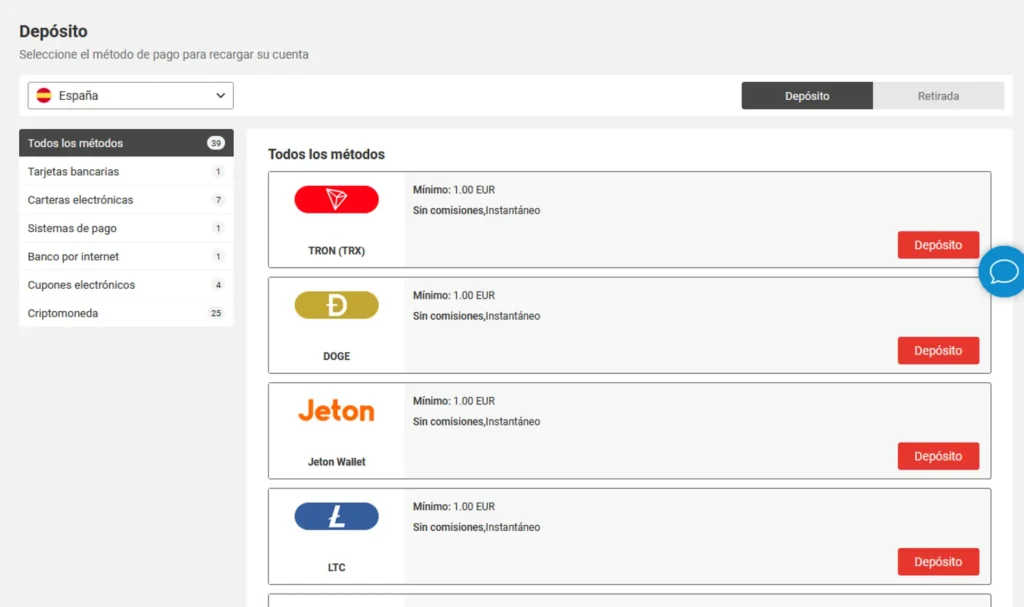1024x607 pixels.
Task: Click 'Sin comisiones,Instantáneo' in LTC card
Action: (x=476, y=527)
